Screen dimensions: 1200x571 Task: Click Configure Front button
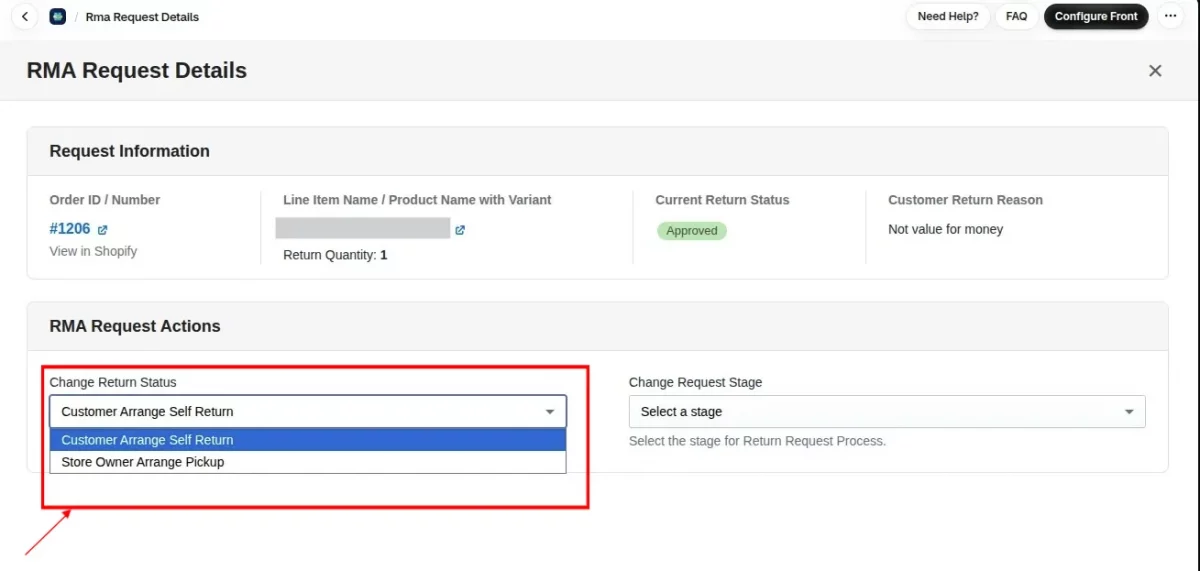click(1096, 16)
